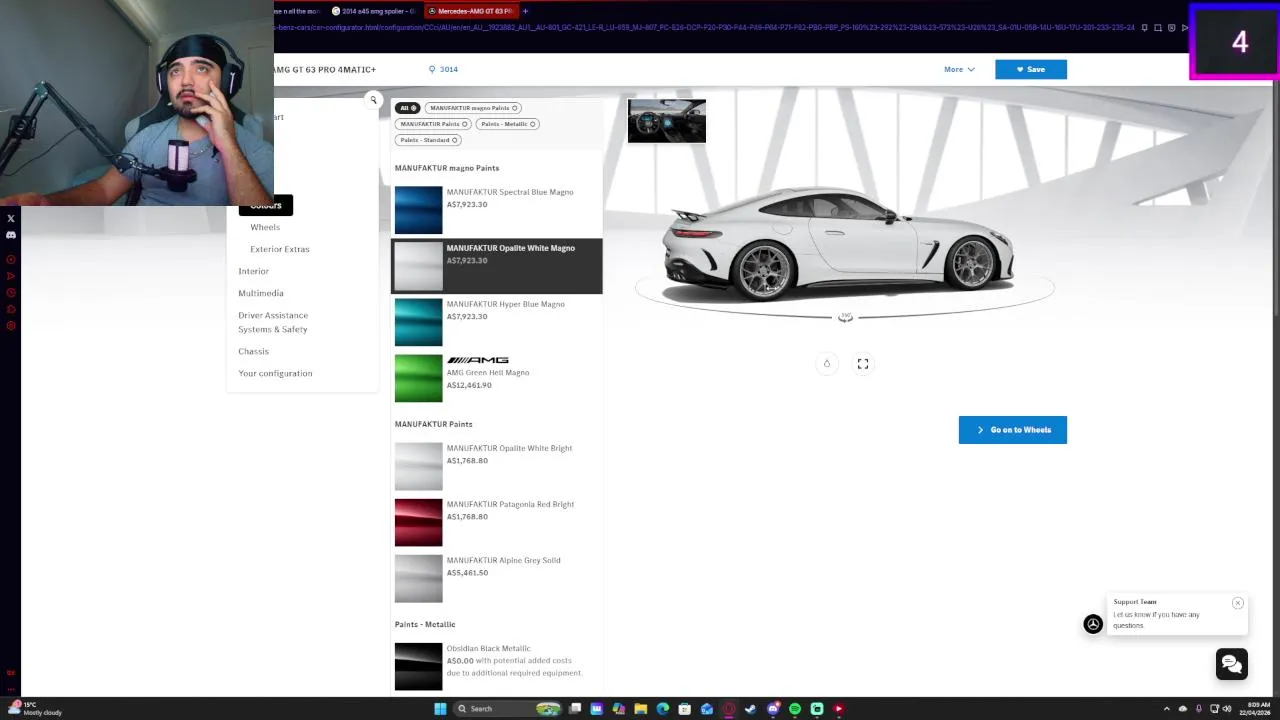
Task: Filter by MANUFAKTUR Paints chip
Action: coord(434,124)
